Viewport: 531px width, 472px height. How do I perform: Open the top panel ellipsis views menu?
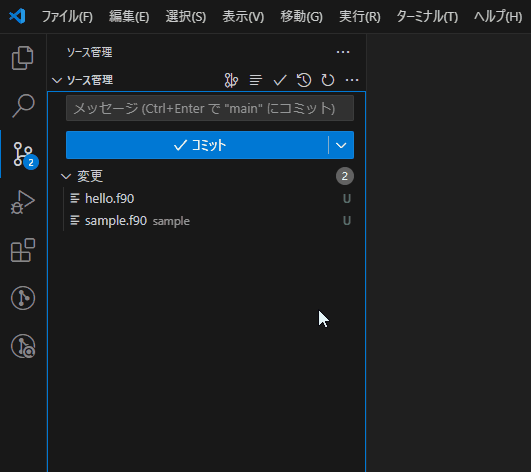click(x=343, y=52)
